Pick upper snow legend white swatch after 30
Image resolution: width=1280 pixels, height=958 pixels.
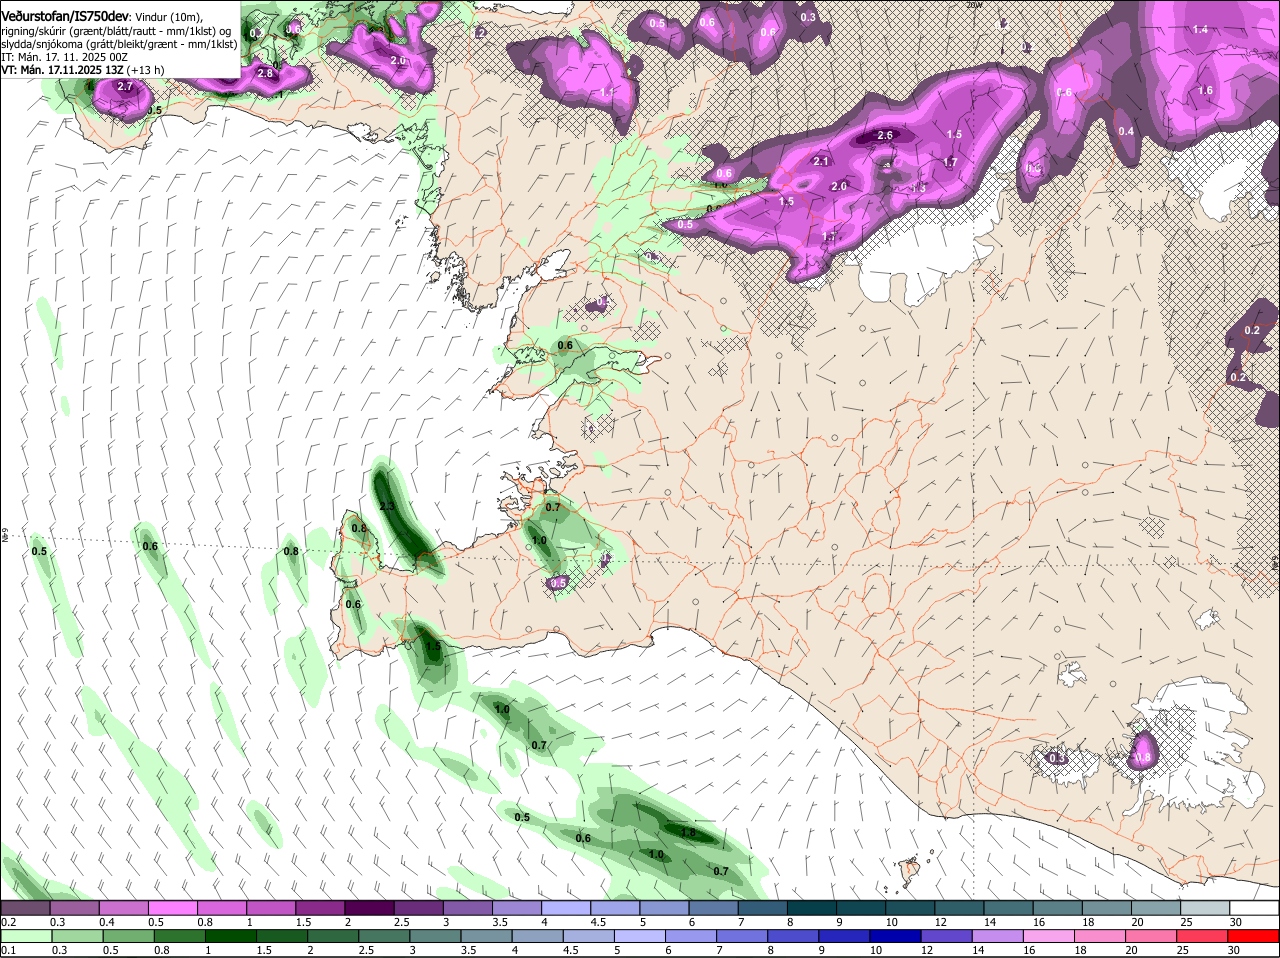click(1254, 908)
